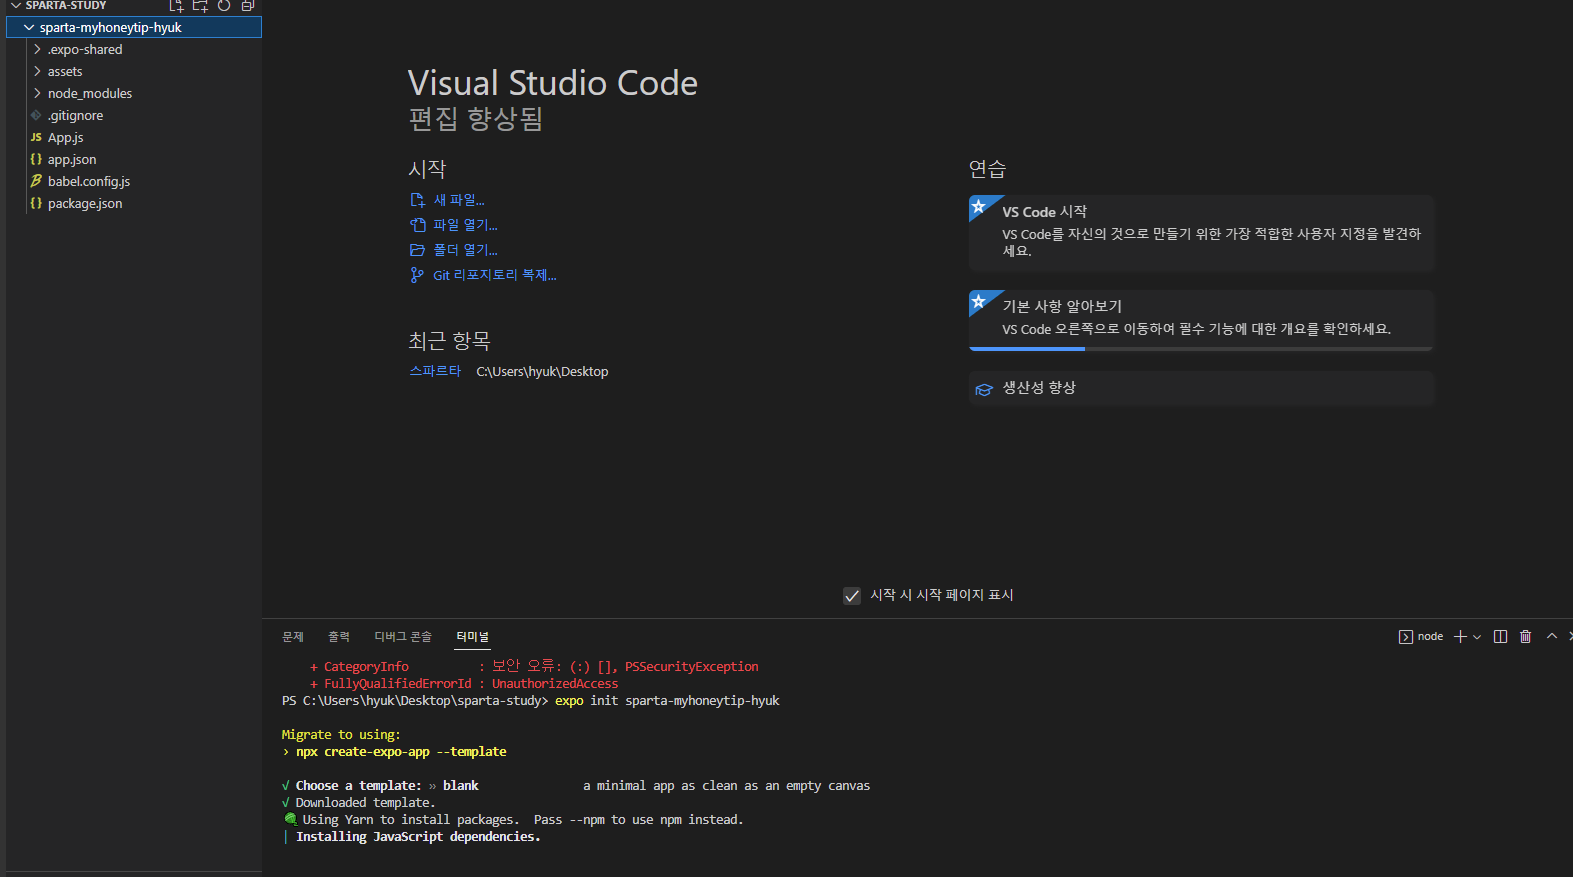The height and width of the screenshot is (877, 1573).
Task: Click the git branch icon beside Git 리포지토리 복제
Action: tap(417, 275)
